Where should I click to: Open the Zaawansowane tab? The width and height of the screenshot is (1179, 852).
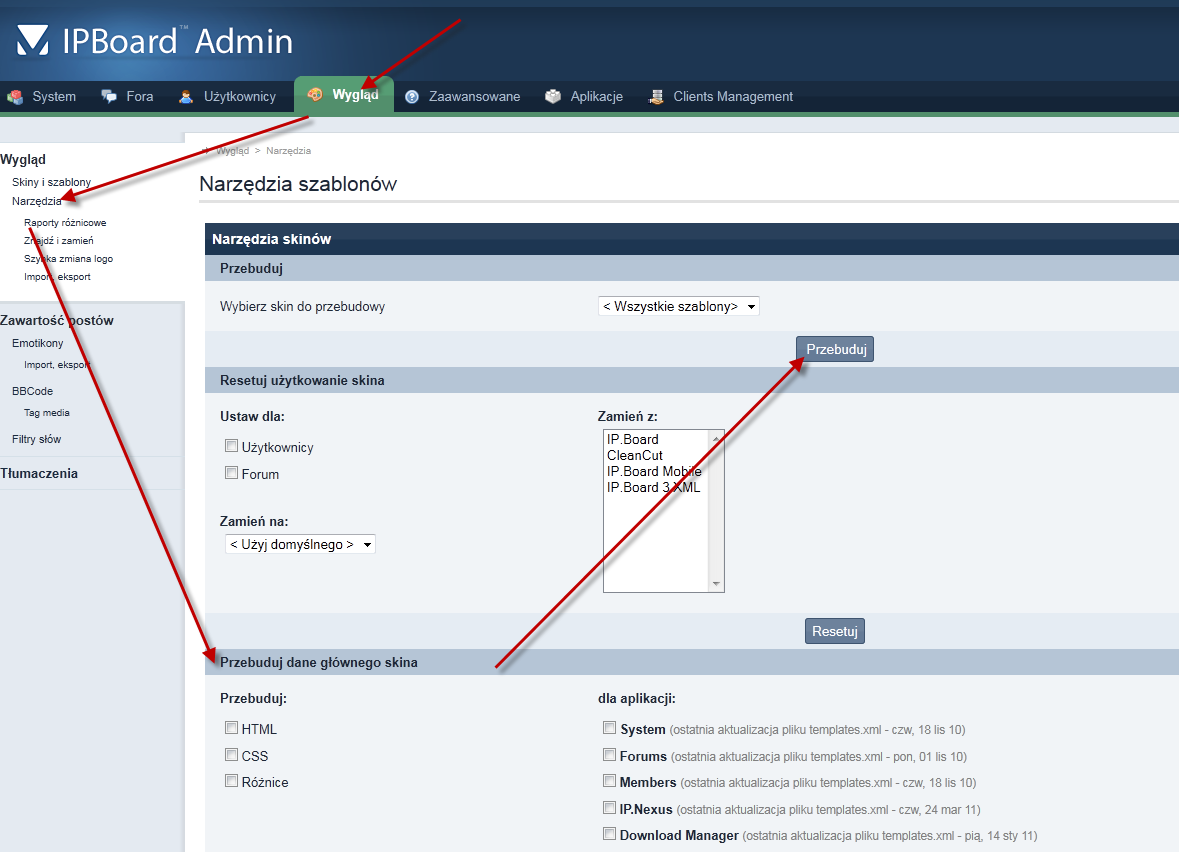(474, 97)
